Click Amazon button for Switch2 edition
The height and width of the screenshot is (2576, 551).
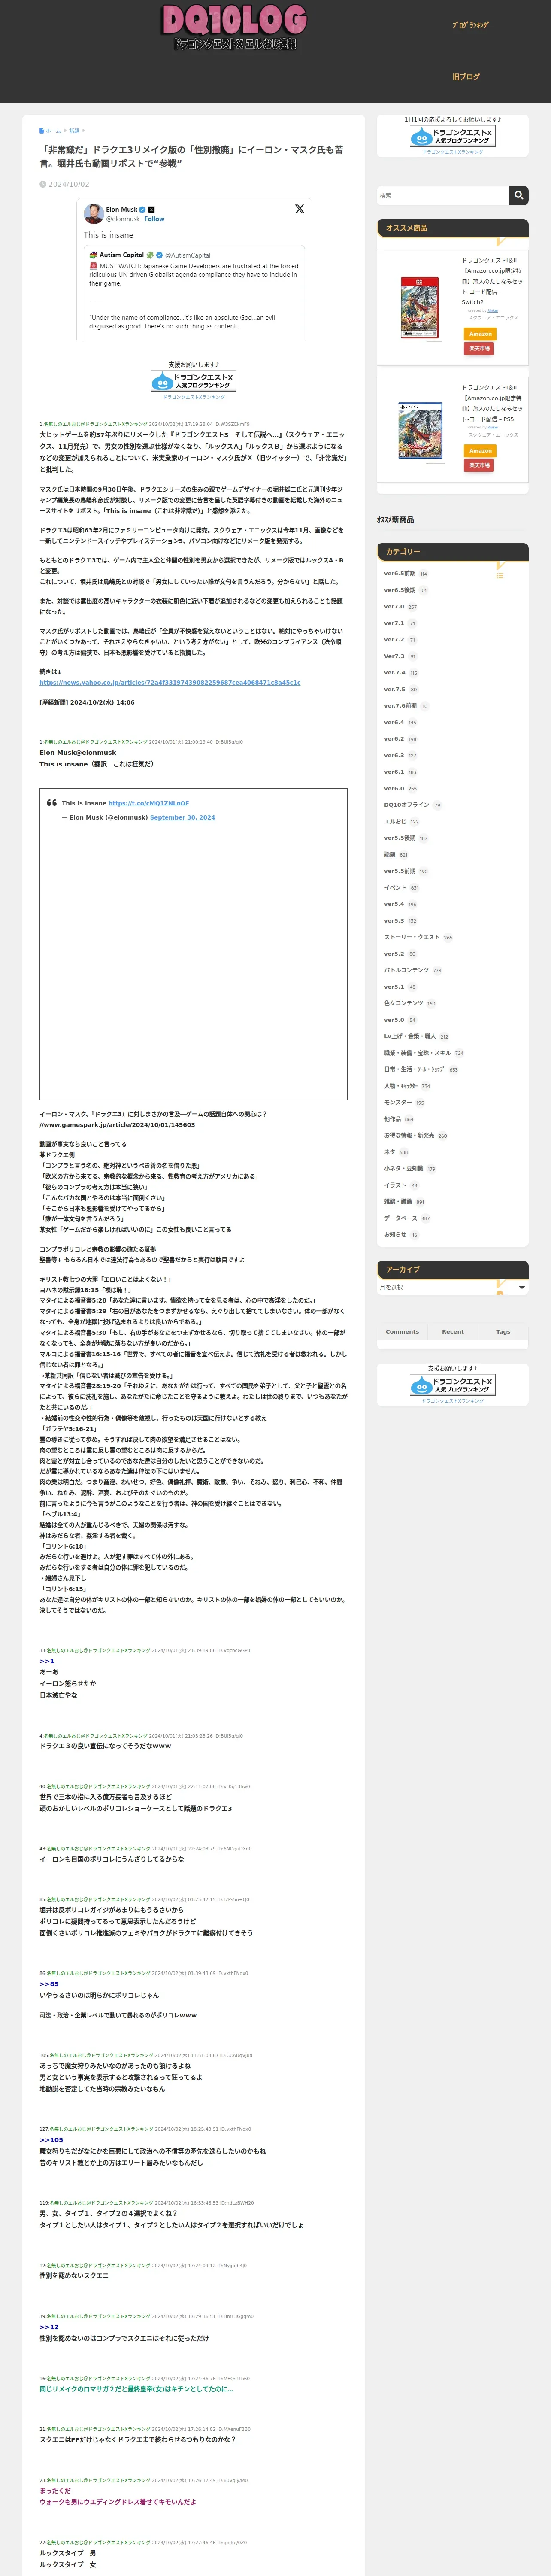tap(480, 334)
